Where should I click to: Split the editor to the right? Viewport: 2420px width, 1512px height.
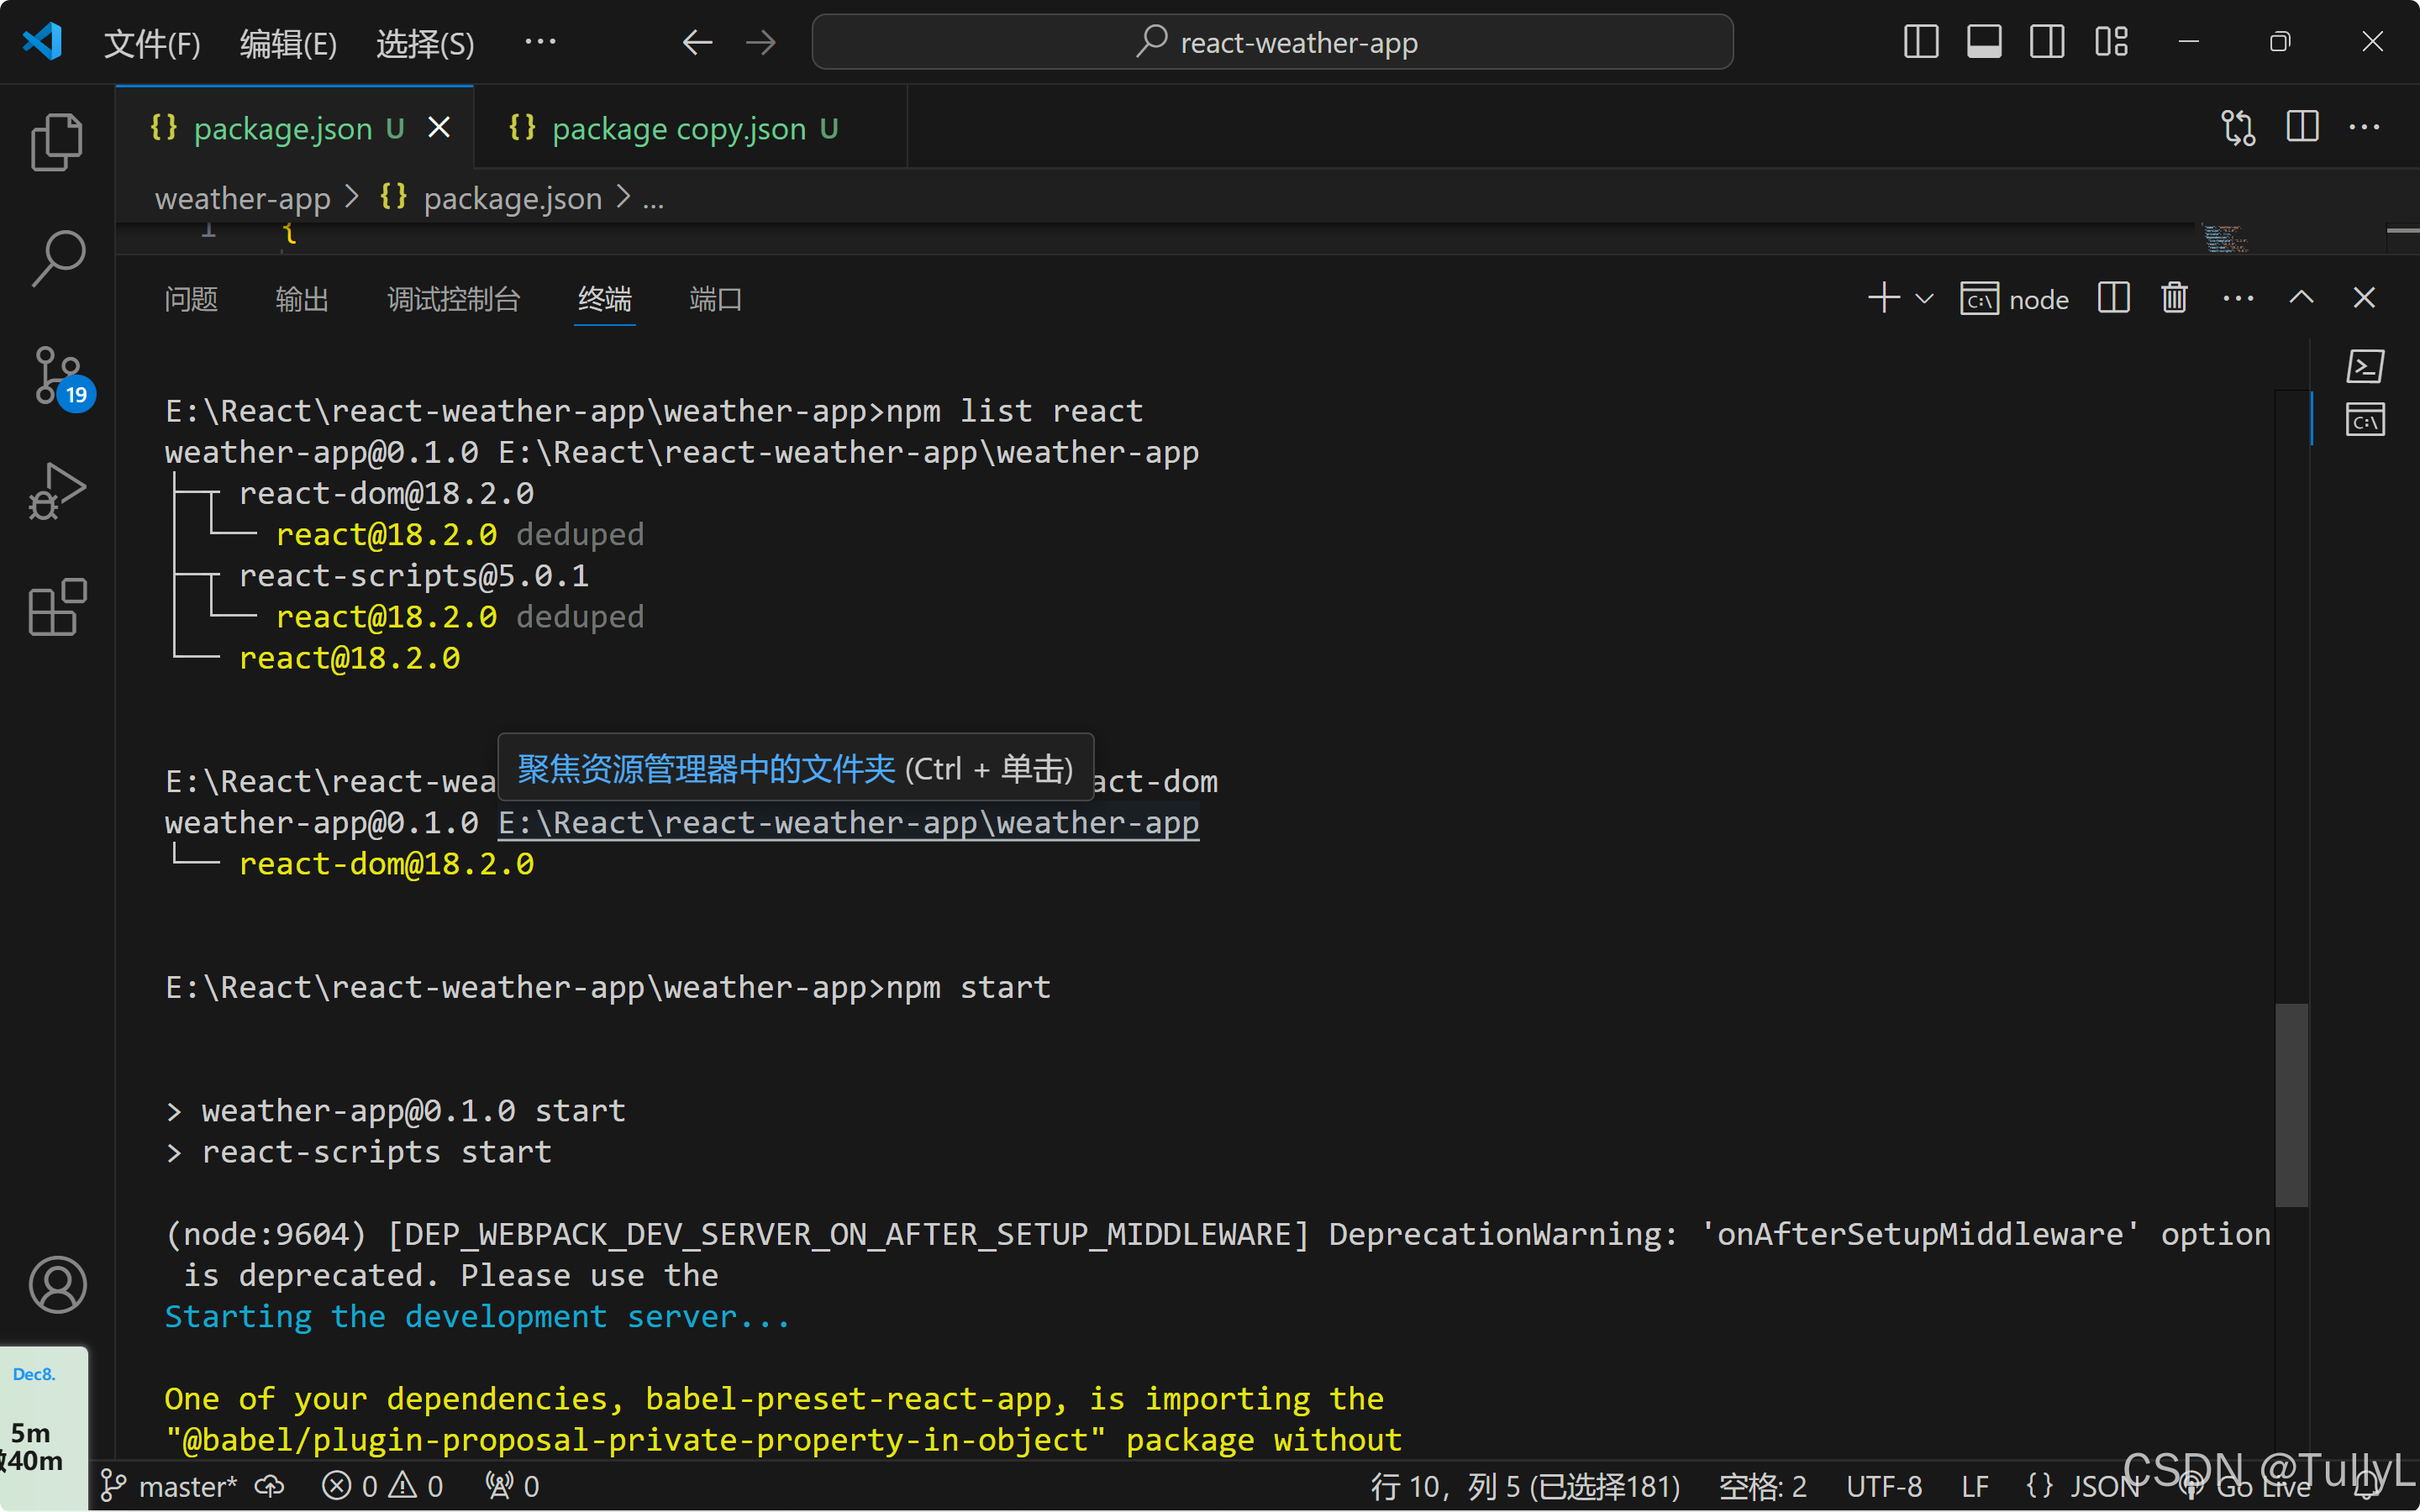pos(2302,127)
